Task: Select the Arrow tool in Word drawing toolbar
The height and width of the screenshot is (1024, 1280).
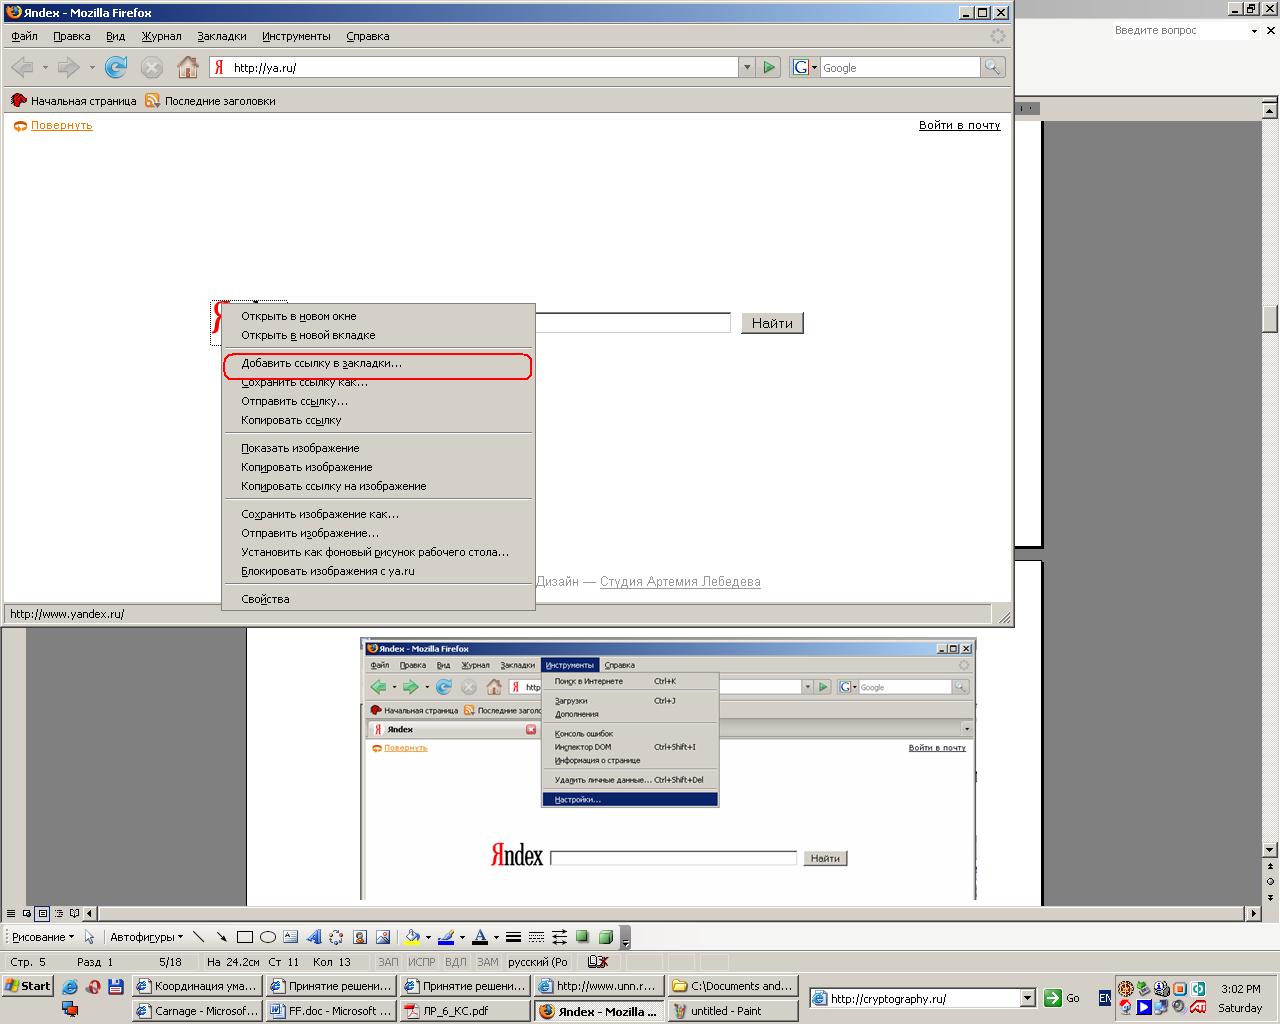Action: pyautogui.click(x=221, y=937)
